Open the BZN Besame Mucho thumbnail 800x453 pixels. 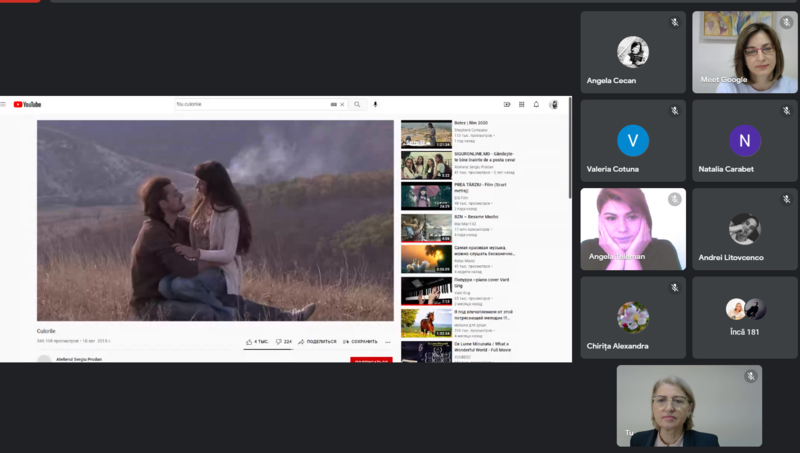(x=426, y=228)
